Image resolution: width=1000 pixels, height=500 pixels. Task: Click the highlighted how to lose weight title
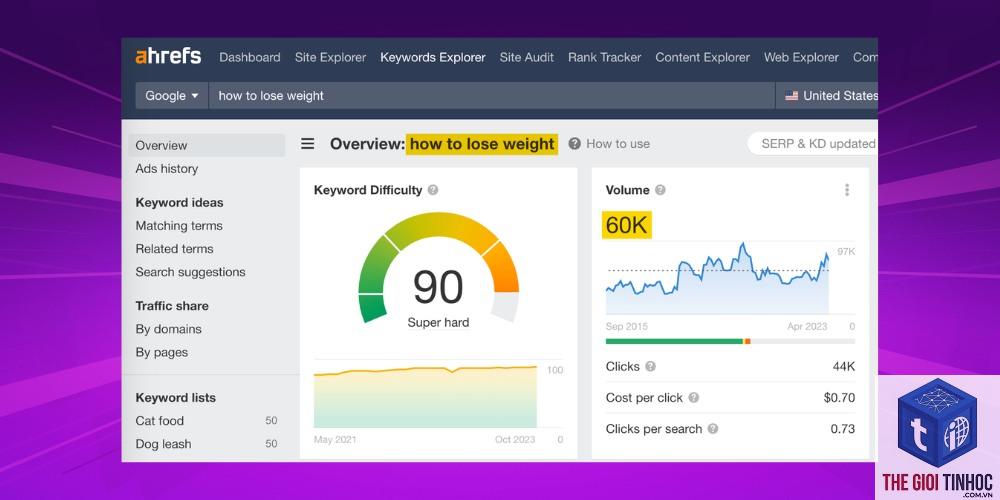point(482,144)
